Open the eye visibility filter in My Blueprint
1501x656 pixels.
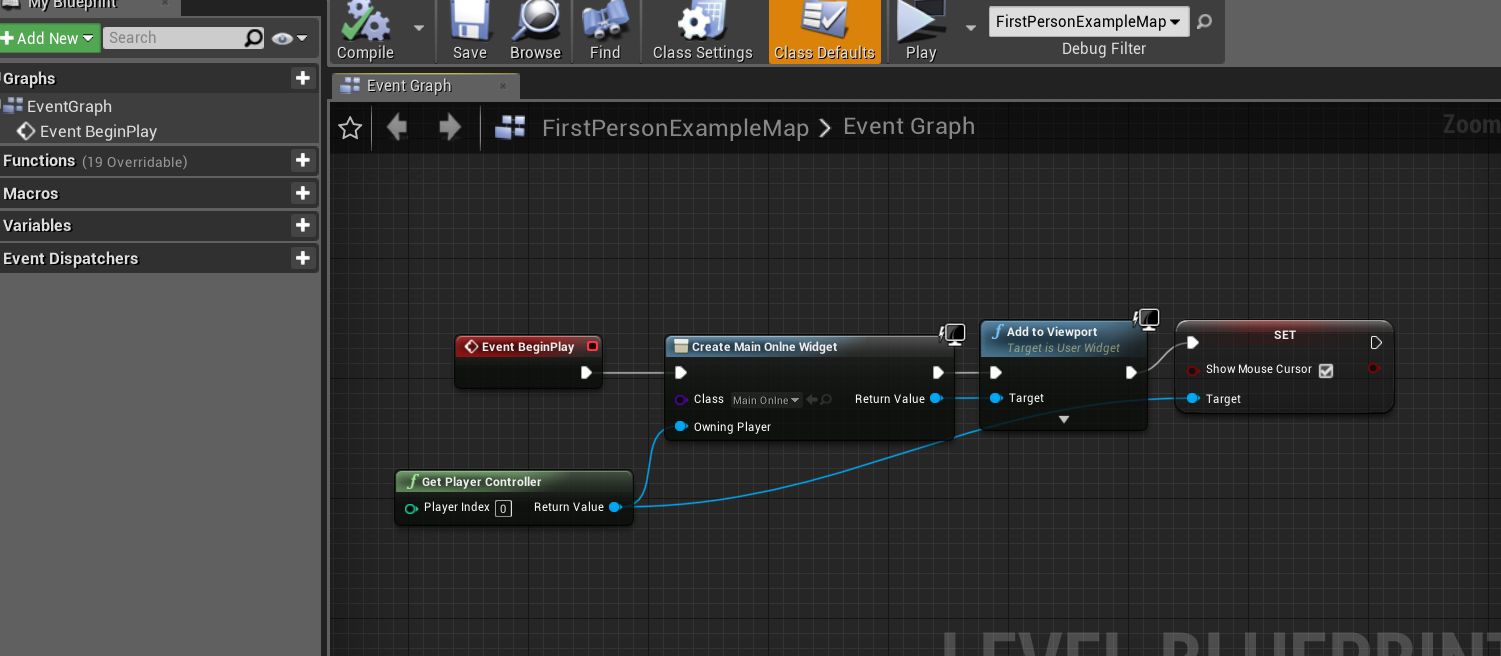[x=283, y=37]
